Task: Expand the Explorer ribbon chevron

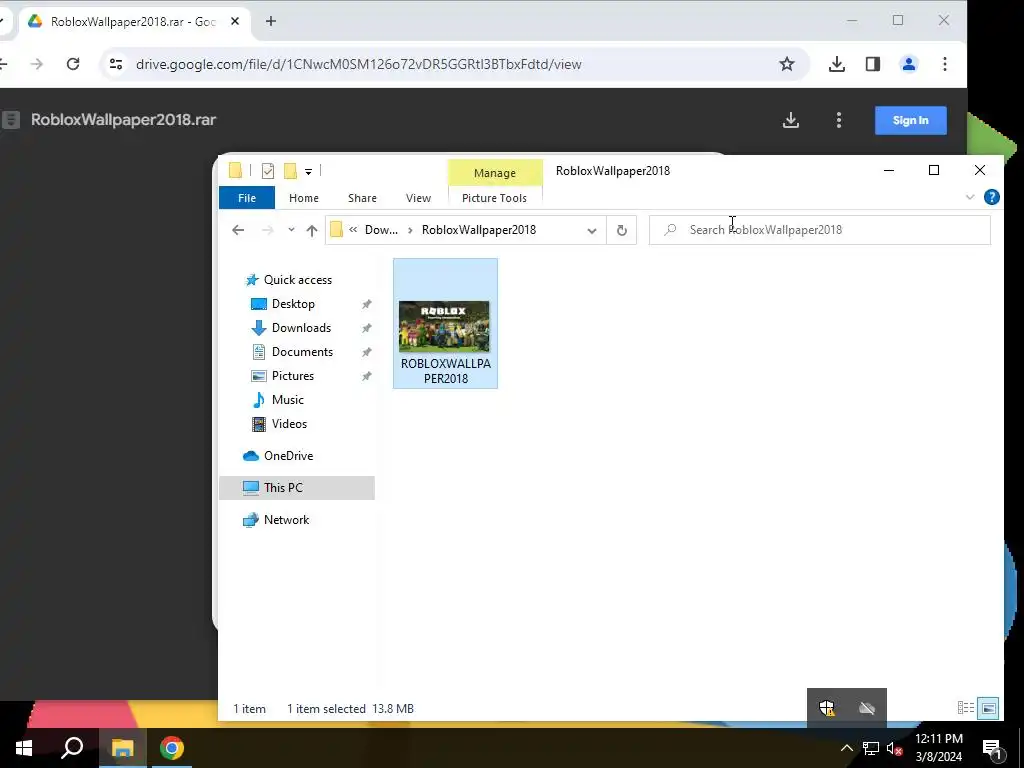Action: click(x=970, y=197)
